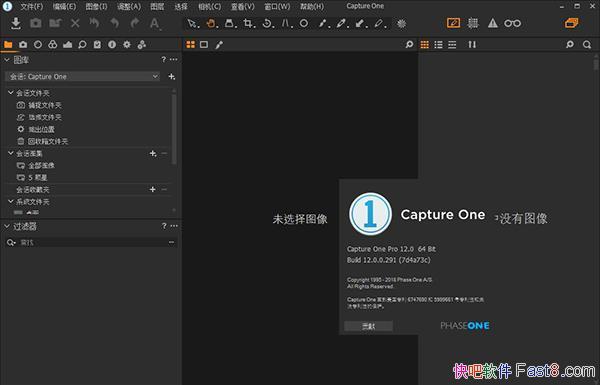Image resolution: width=600 pixels, height=385 pixels.
Task: Collapse the 系统文件夹 tree section
Action: (x=11, y=201)
